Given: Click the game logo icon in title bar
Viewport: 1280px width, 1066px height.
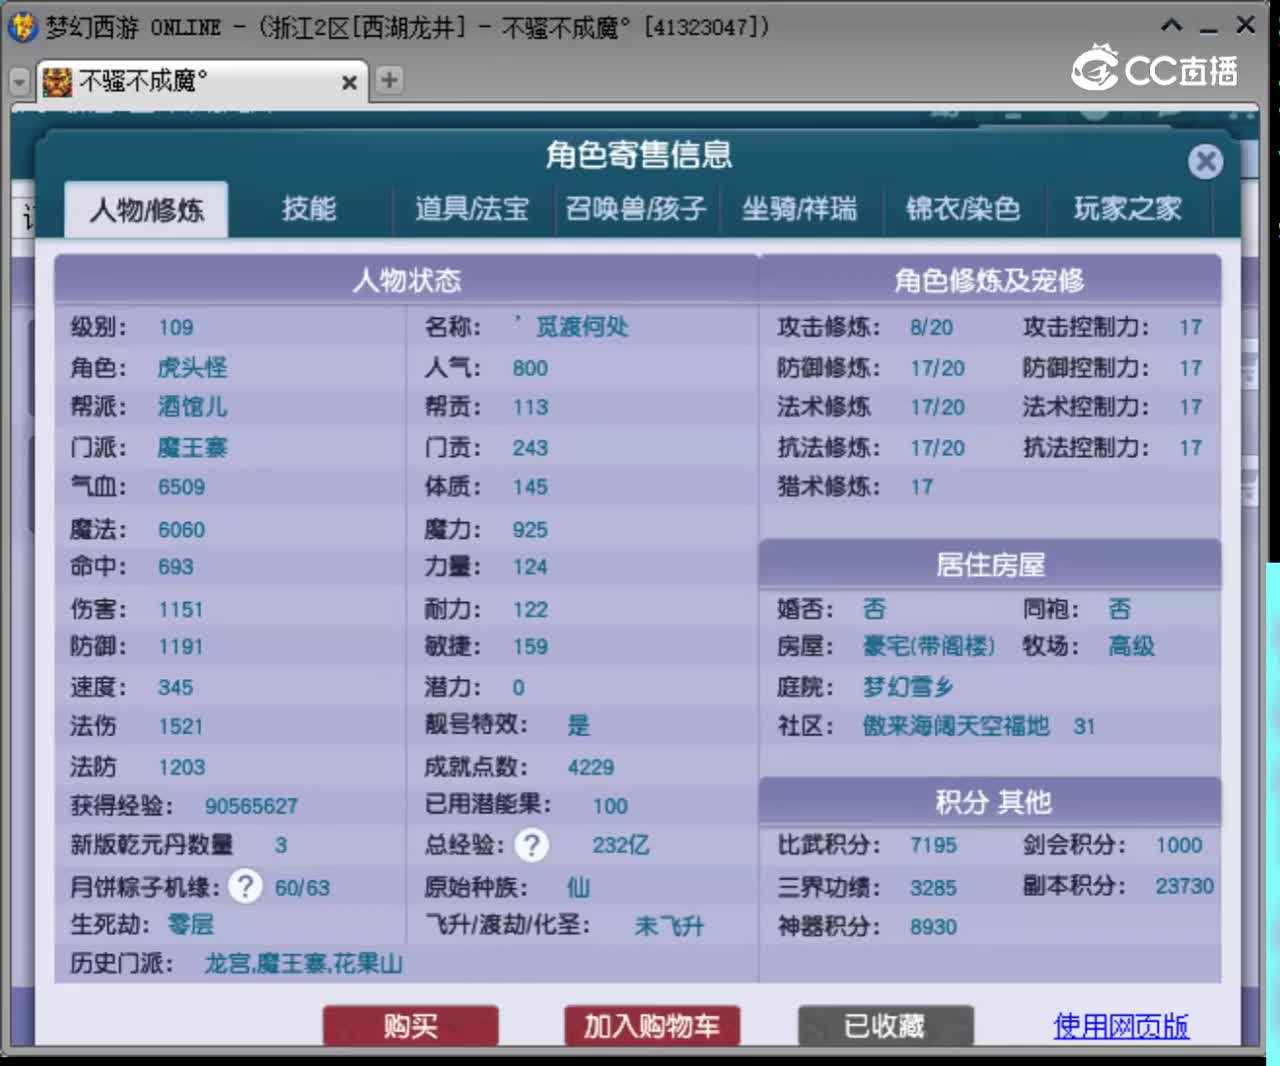Looking at the screenshot, I should click(22, 25).
